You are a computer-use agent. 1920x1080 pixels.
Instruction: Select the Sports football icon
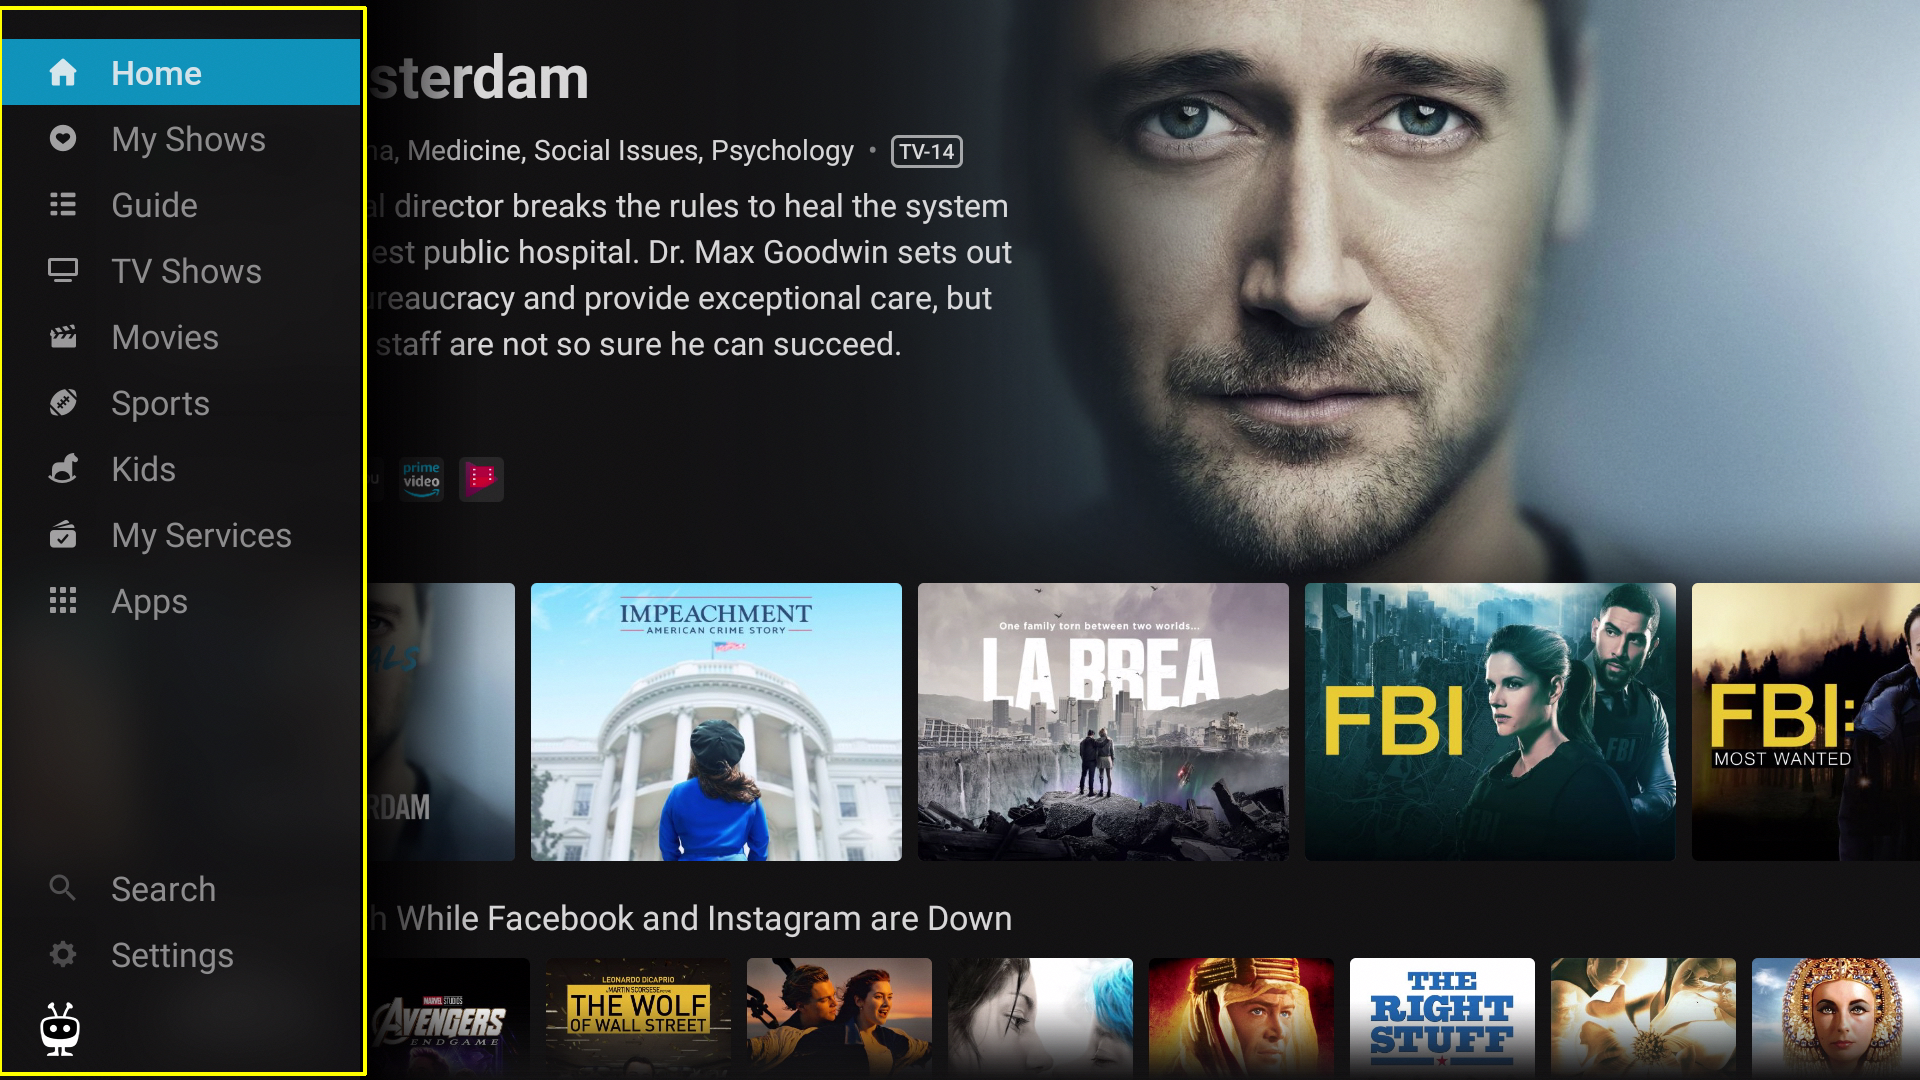[x=63, y=402]
